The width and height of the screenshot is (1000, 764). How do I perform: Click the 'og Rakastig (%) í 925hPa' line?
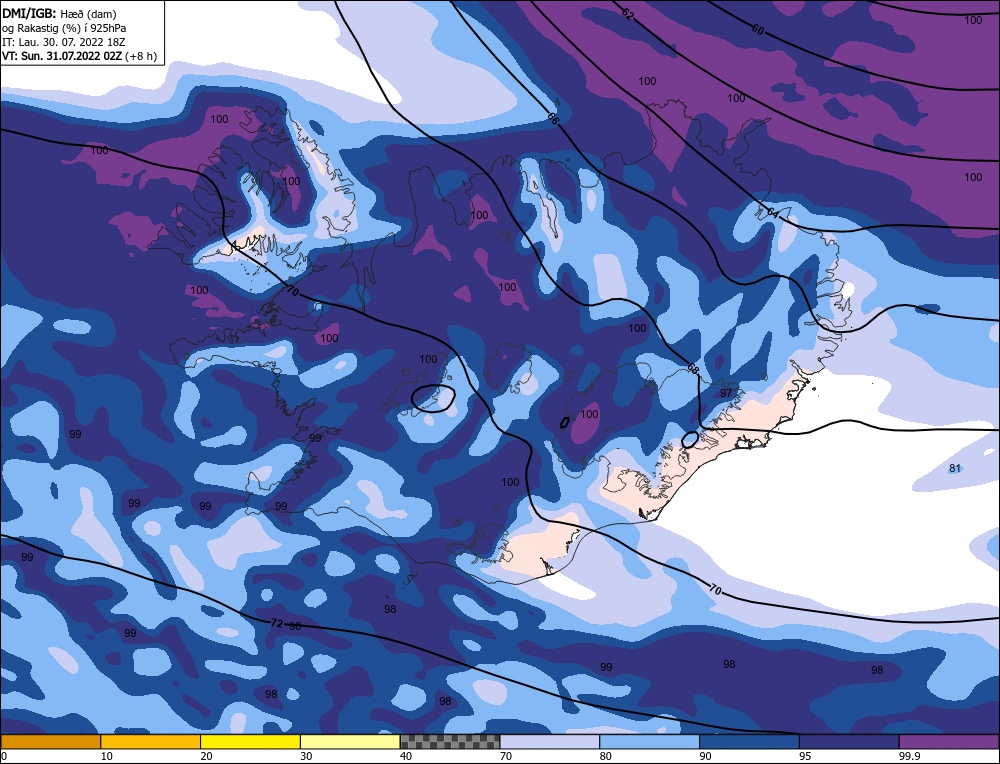pyautogui.click(x=64, y=28)
